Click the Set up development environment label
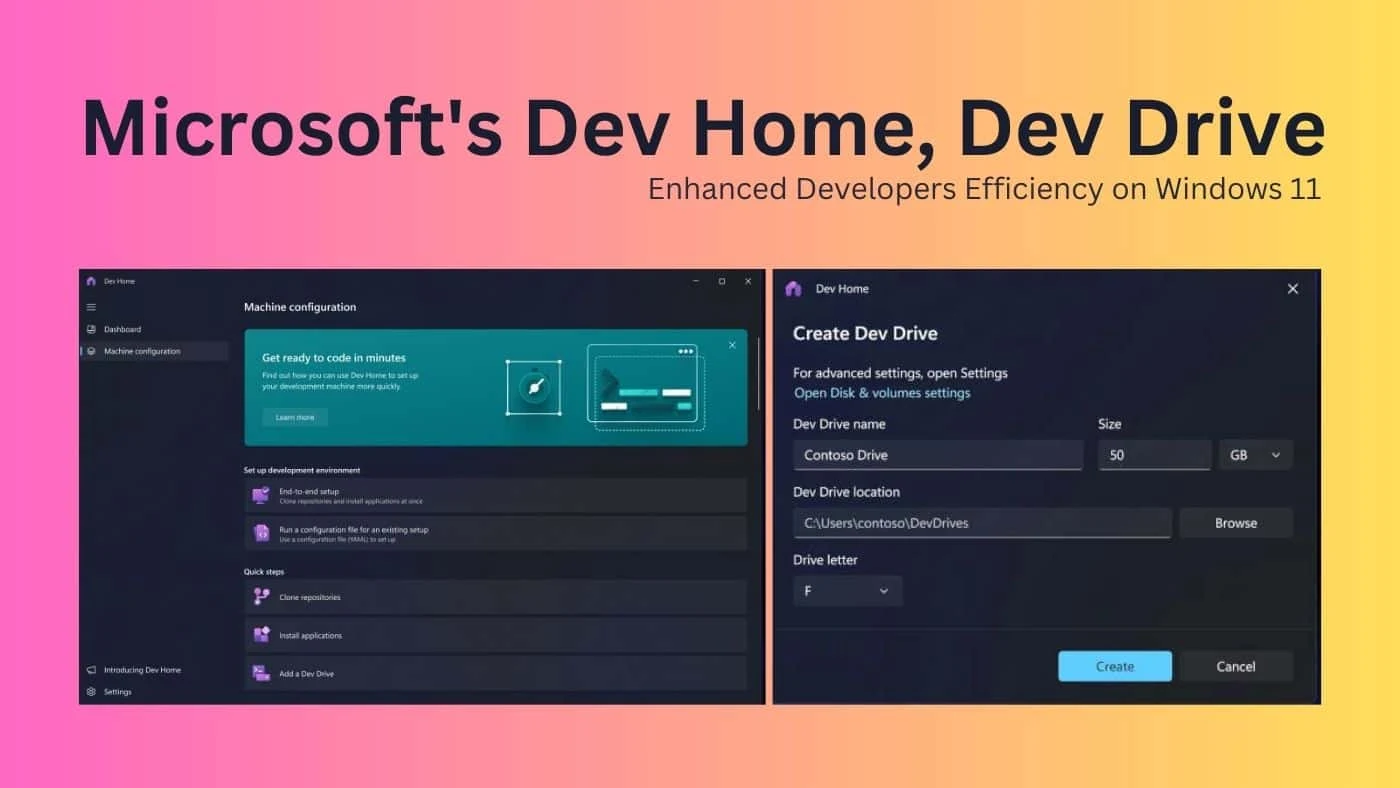 coord(302,470)
